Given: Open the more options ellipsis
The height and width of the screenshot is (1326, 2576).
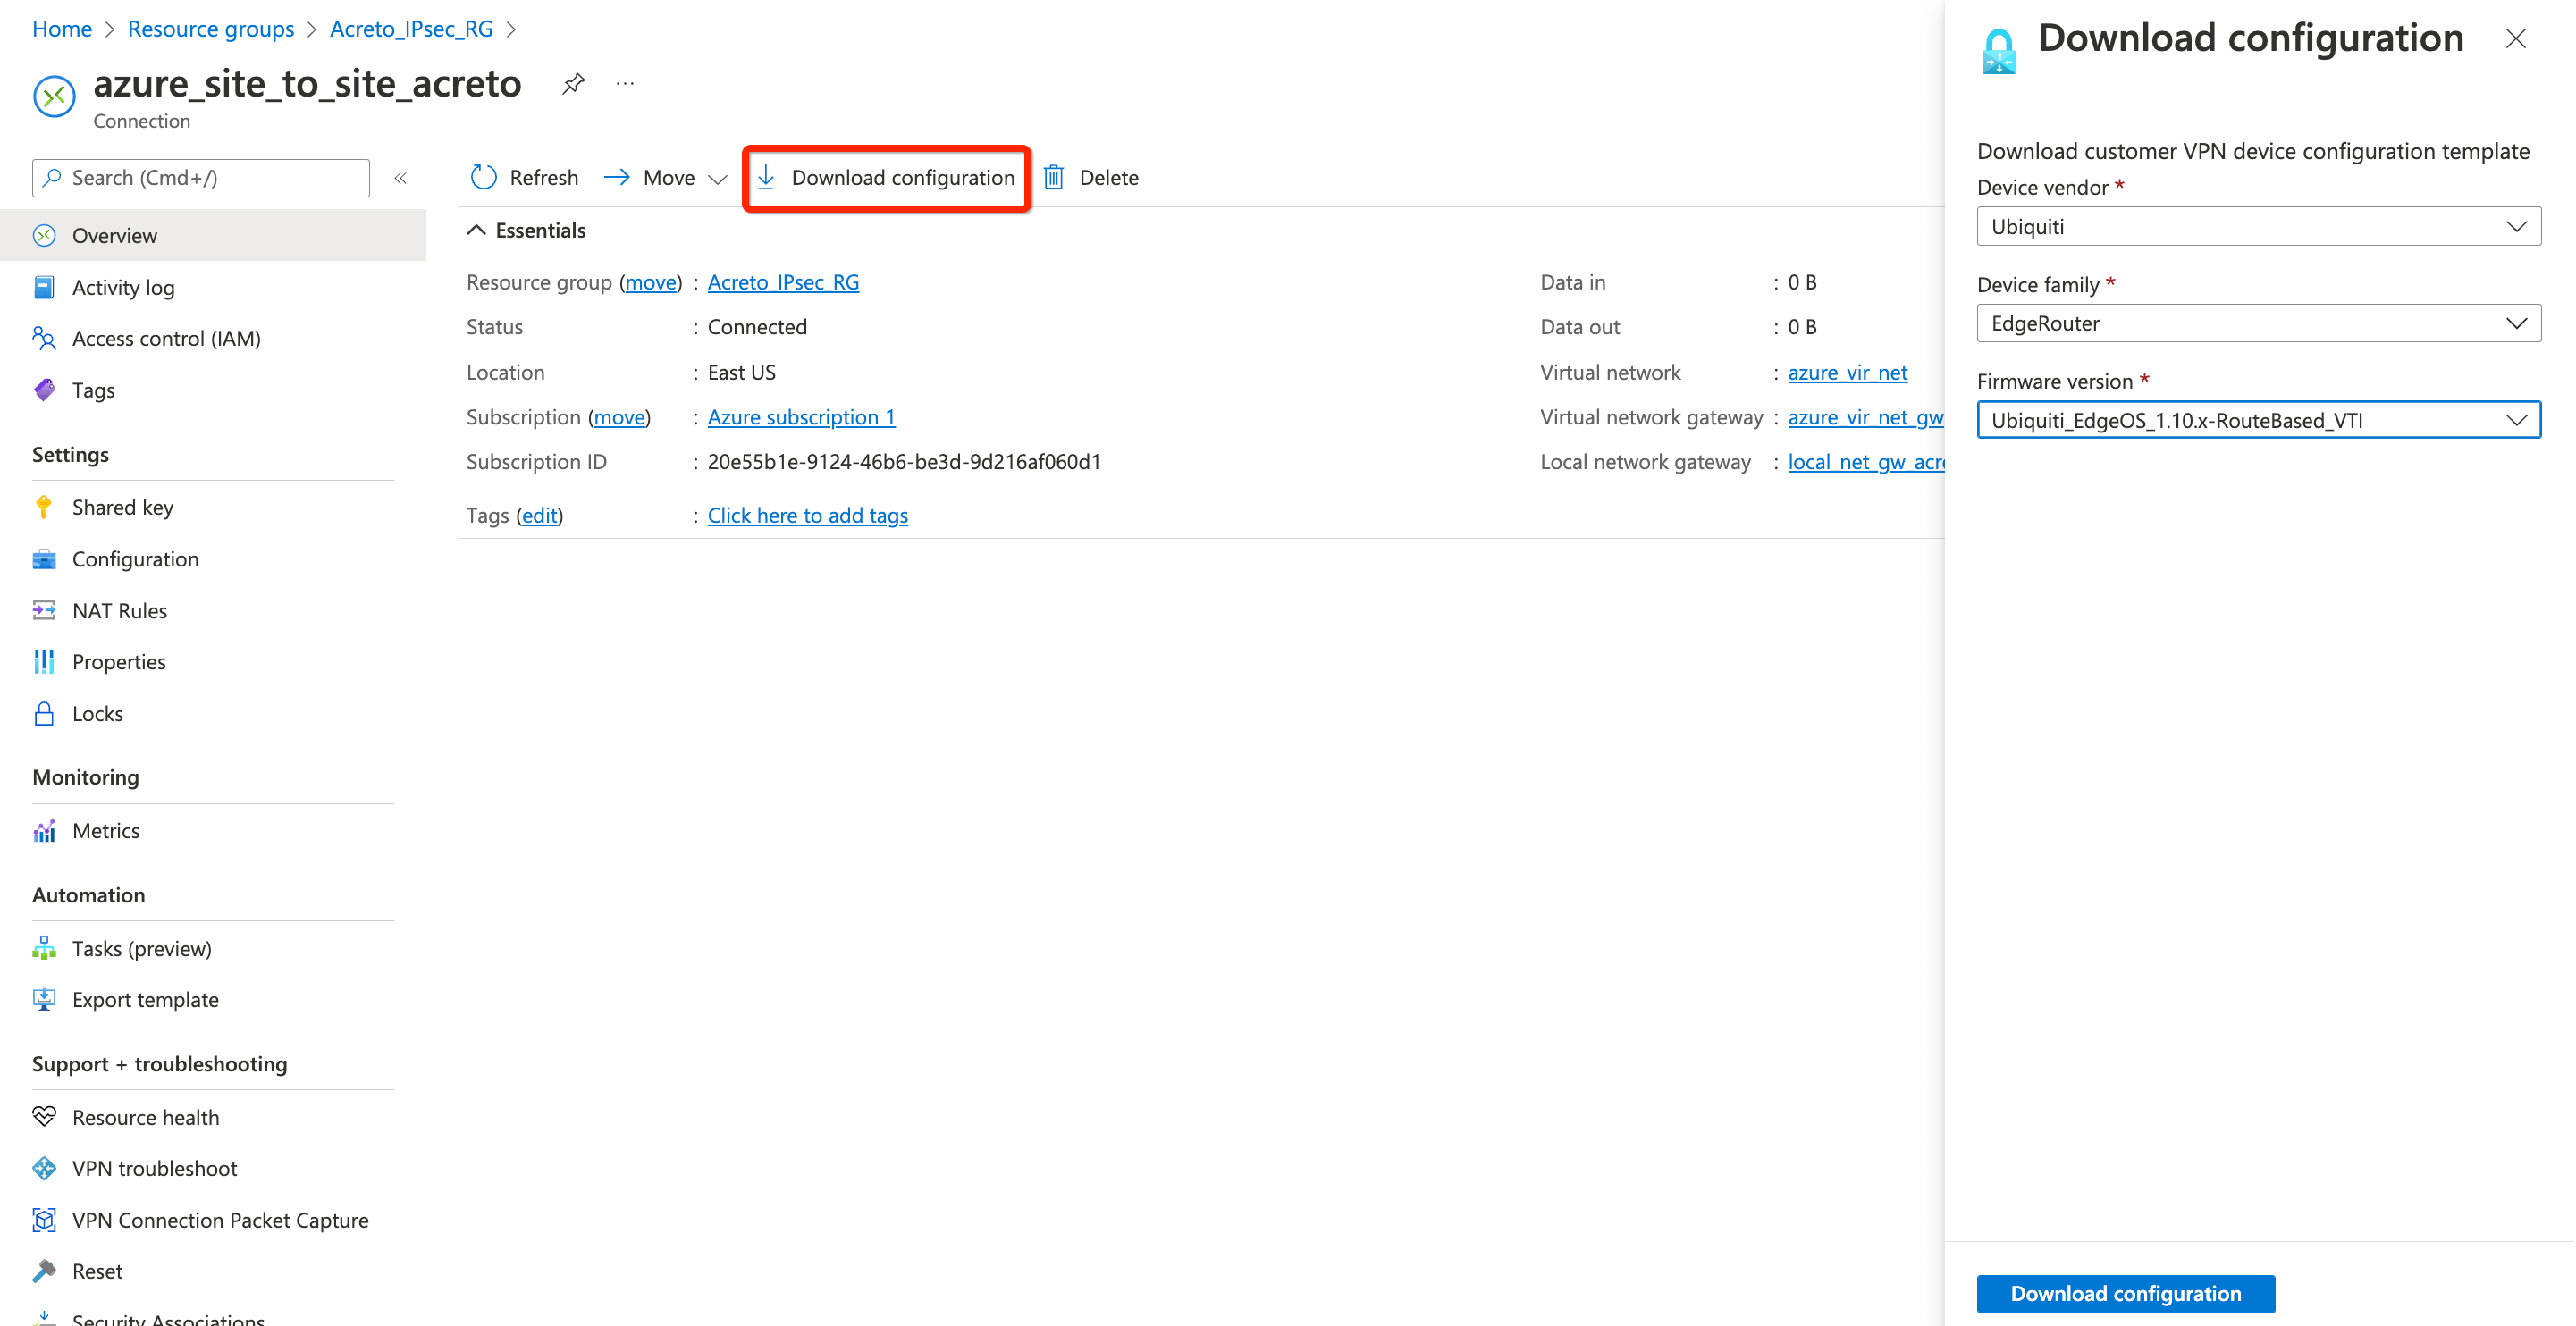Looking at the screenshot, I should (625, 83).
